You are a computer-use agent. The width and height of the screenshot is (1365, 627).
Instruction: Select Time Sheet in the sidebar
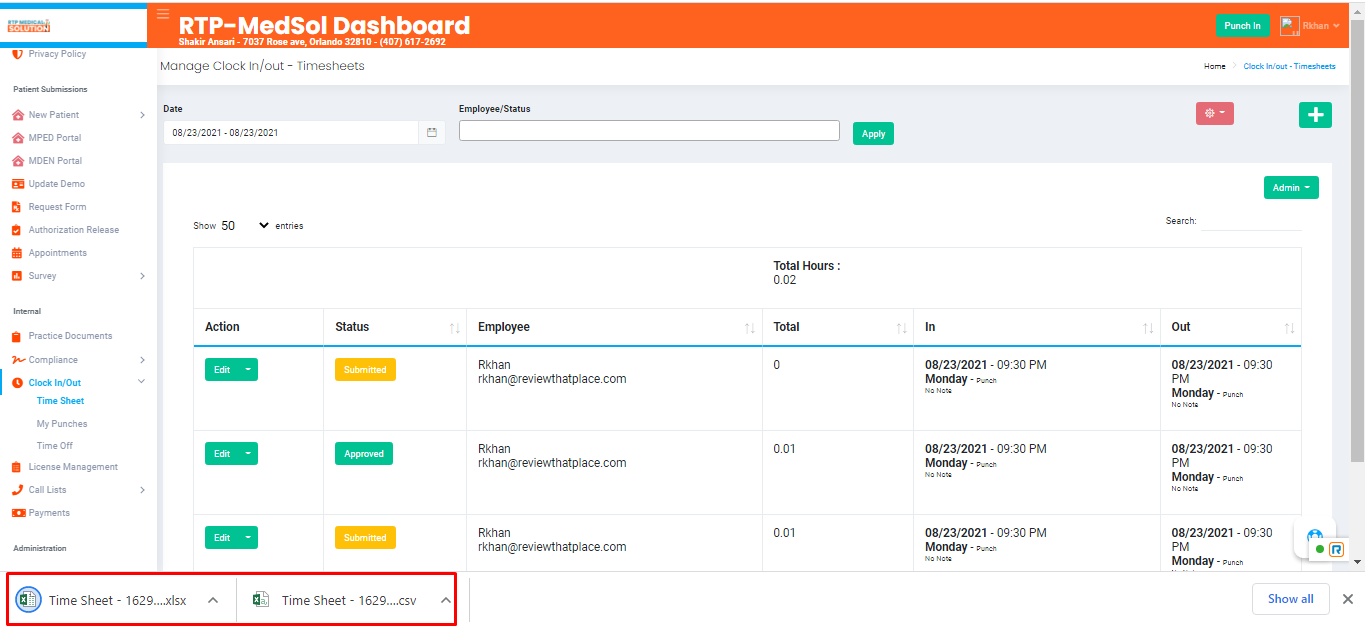(x=60, y=401)
